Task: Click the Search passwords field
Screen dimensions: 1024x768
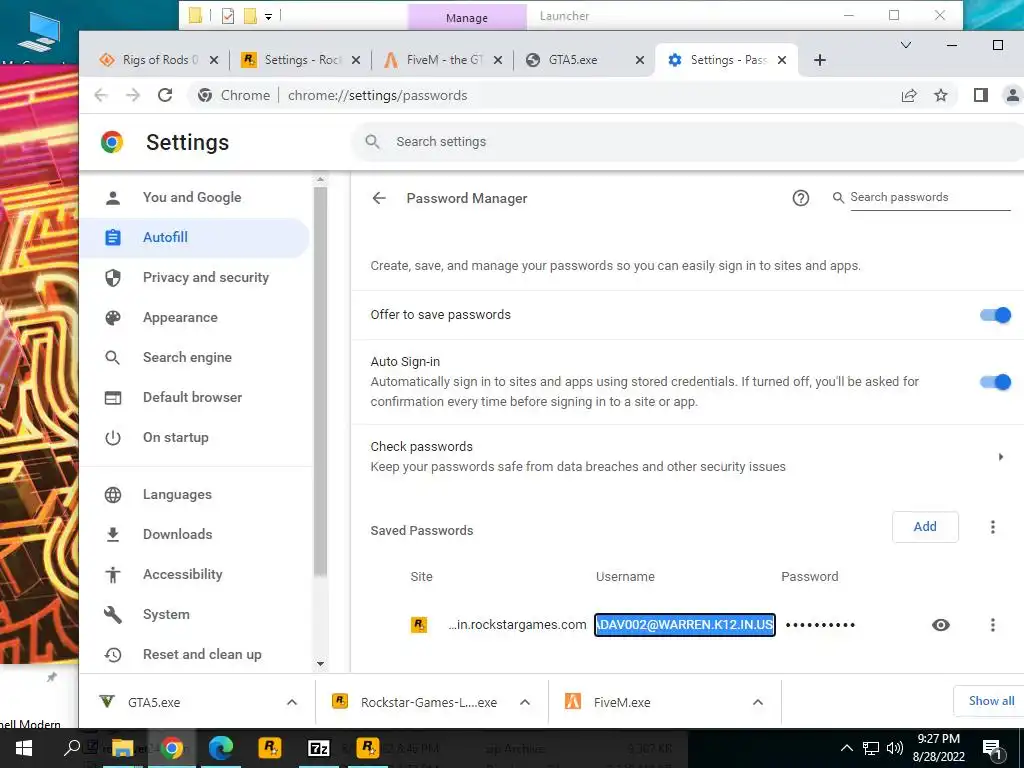Action: click(929, 197)
